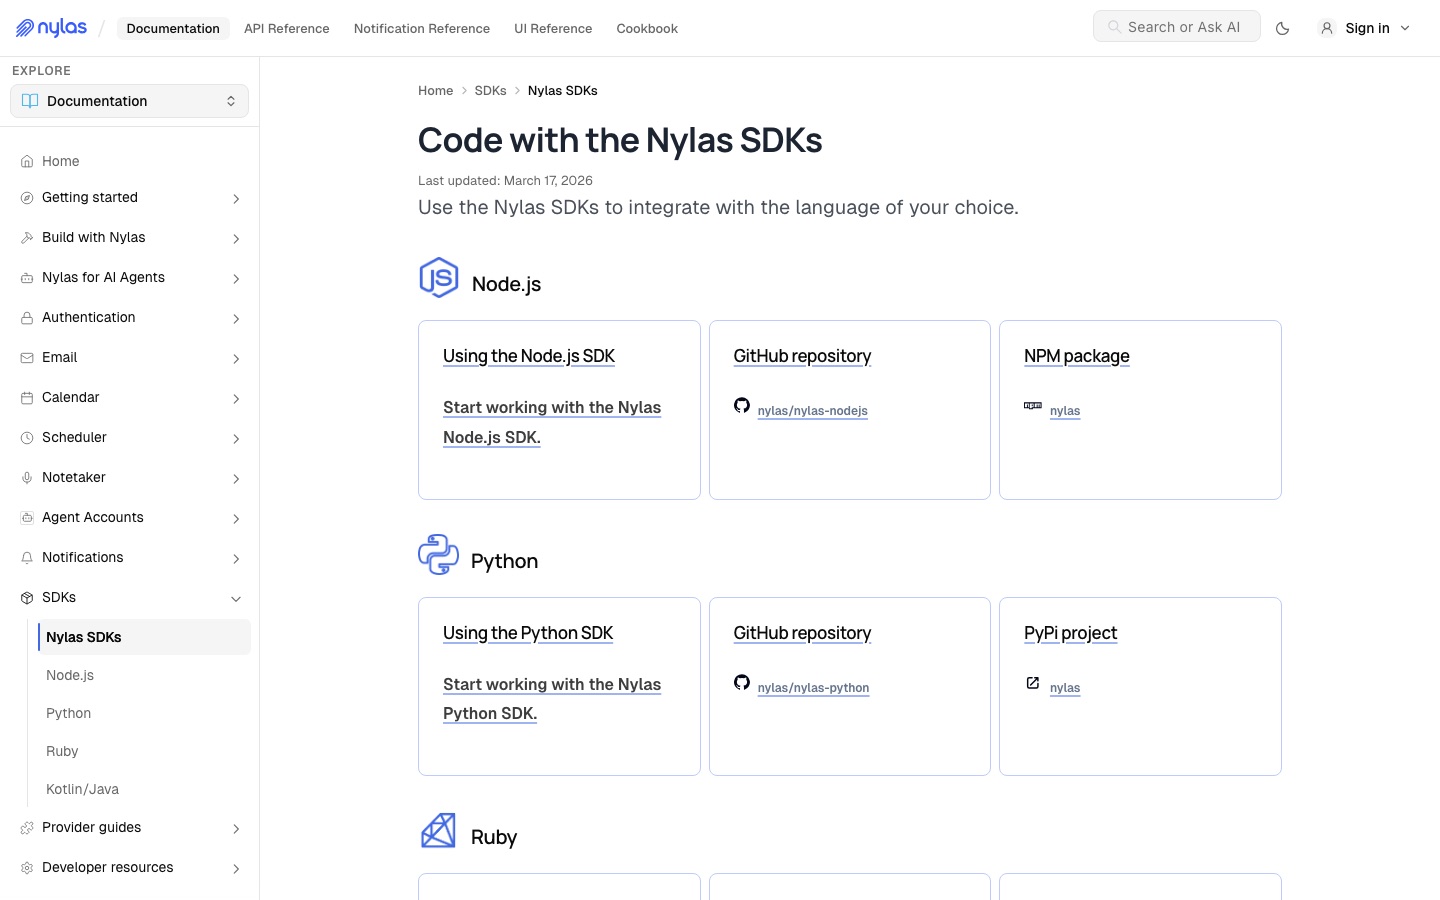Click the Ruby gem logo icon
This screenshot has height=900, width=1440.
click(438, 831)
